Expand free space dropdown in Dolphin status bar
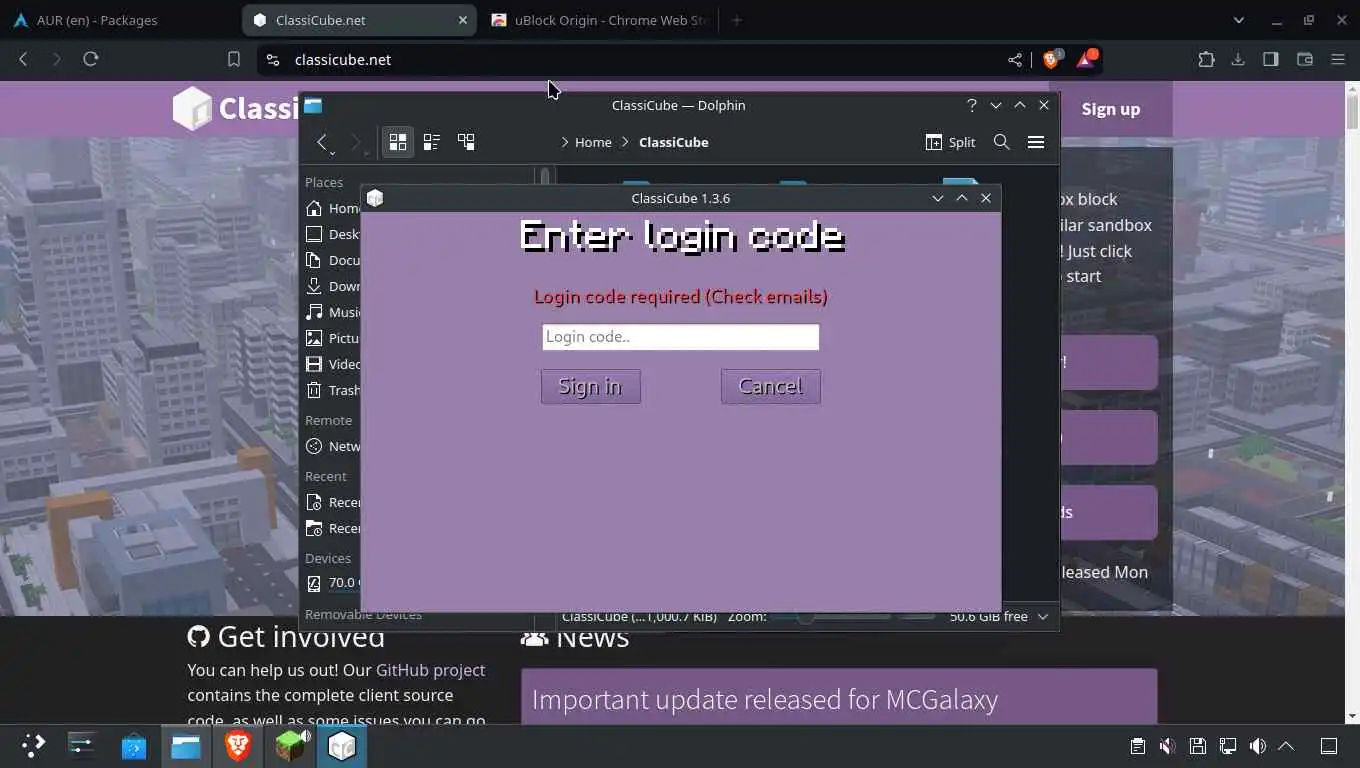Screen dimensions: 1360x768 pyautogui.click(x=1043, y=617)
